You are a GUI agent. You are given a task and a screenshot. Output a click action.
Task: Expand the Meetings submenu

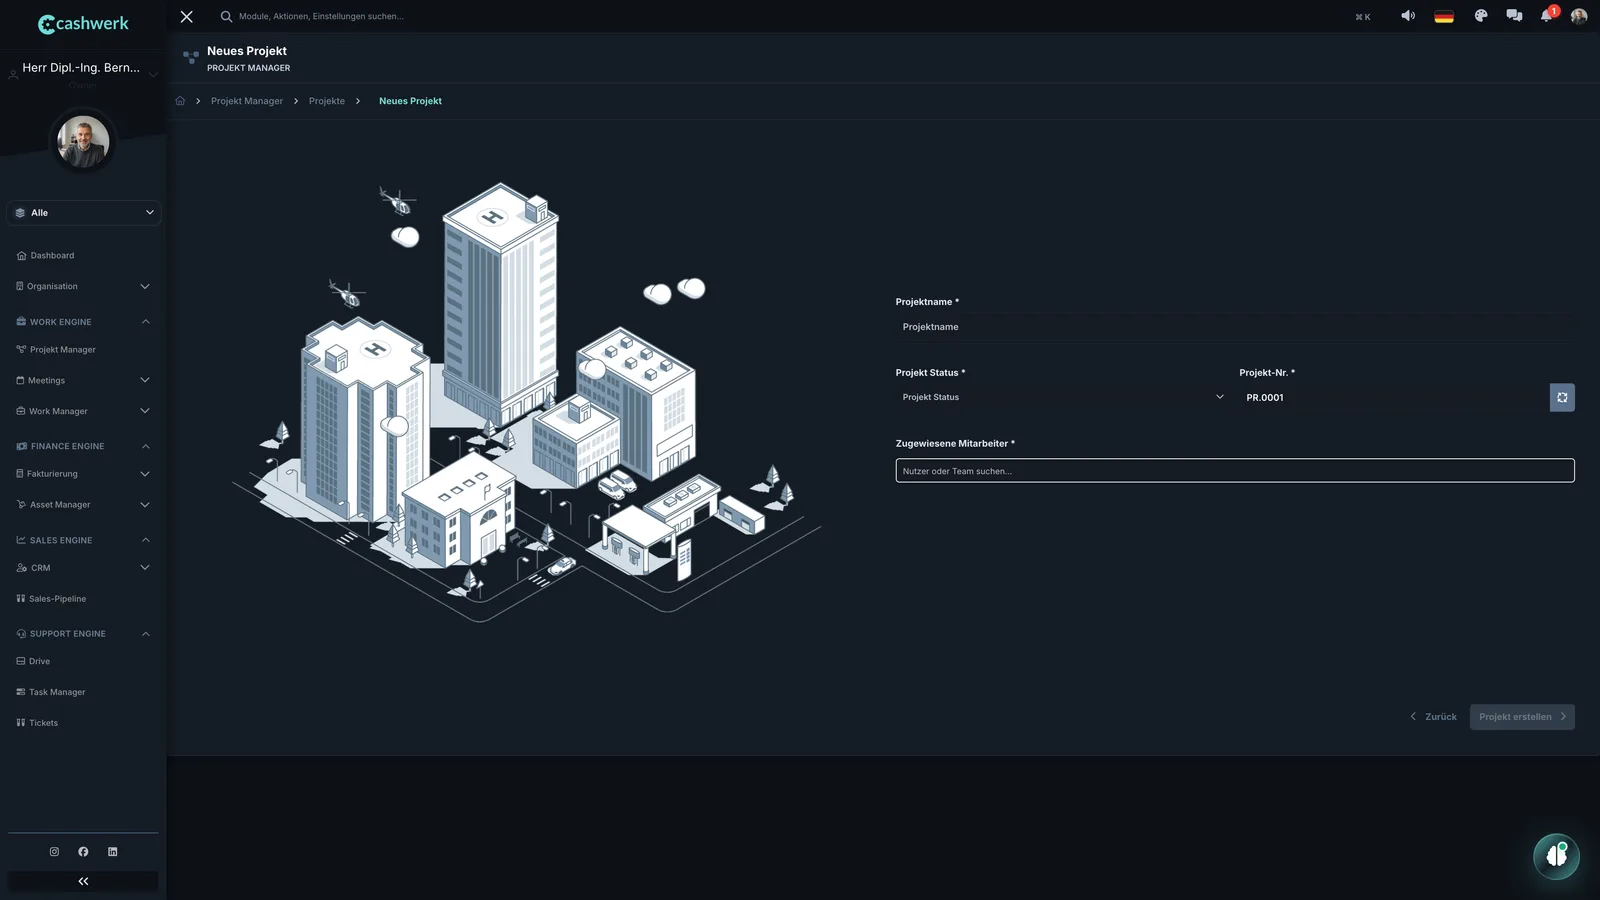point(83,380)
